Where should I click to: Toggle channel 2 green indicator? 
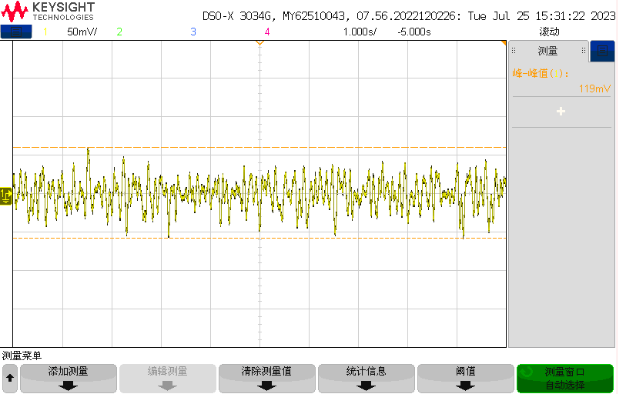click(x=119, y=32)
